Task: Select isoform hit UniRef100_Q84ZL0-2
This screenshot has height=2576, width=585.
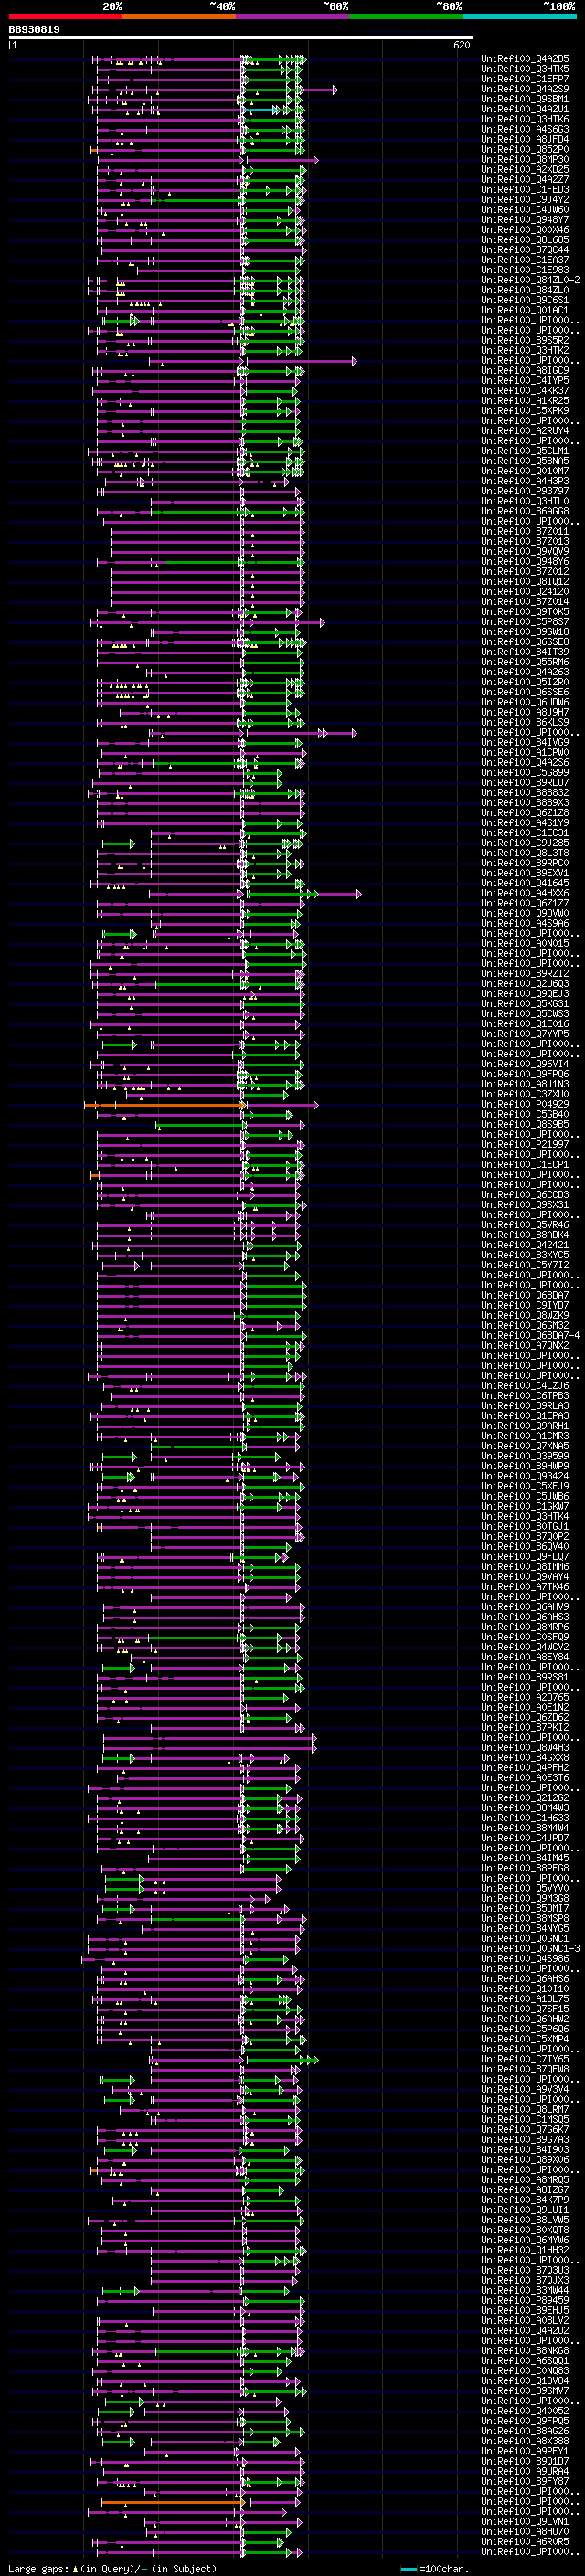Action: point(530,280)
